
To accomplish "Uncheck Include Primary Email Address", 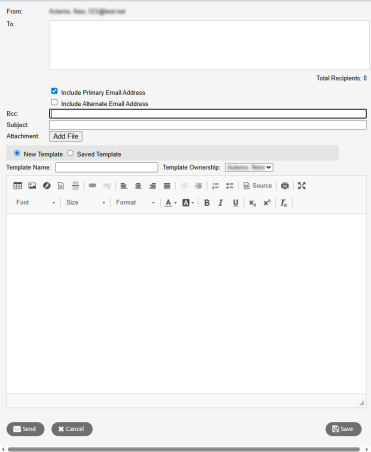I will [54, 91].
